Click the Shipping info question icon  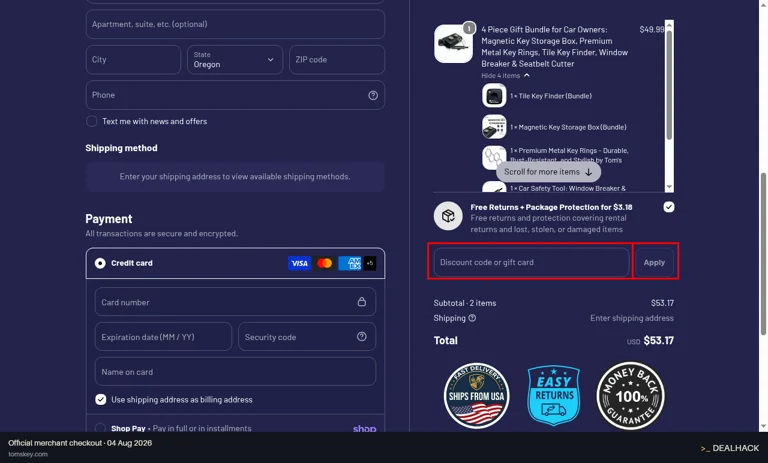click(x=472, y=318)
